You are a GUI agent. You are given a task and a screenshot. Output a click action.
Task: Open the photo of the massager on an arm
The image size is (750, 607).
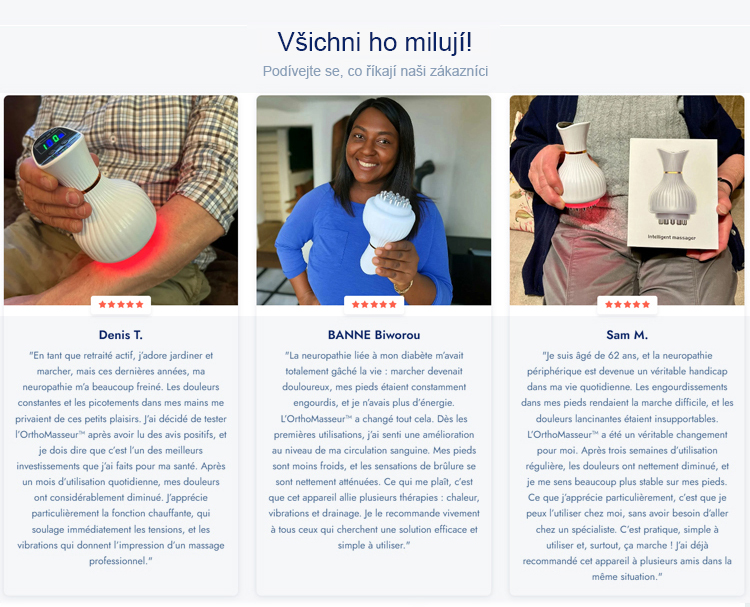point(121,200)
